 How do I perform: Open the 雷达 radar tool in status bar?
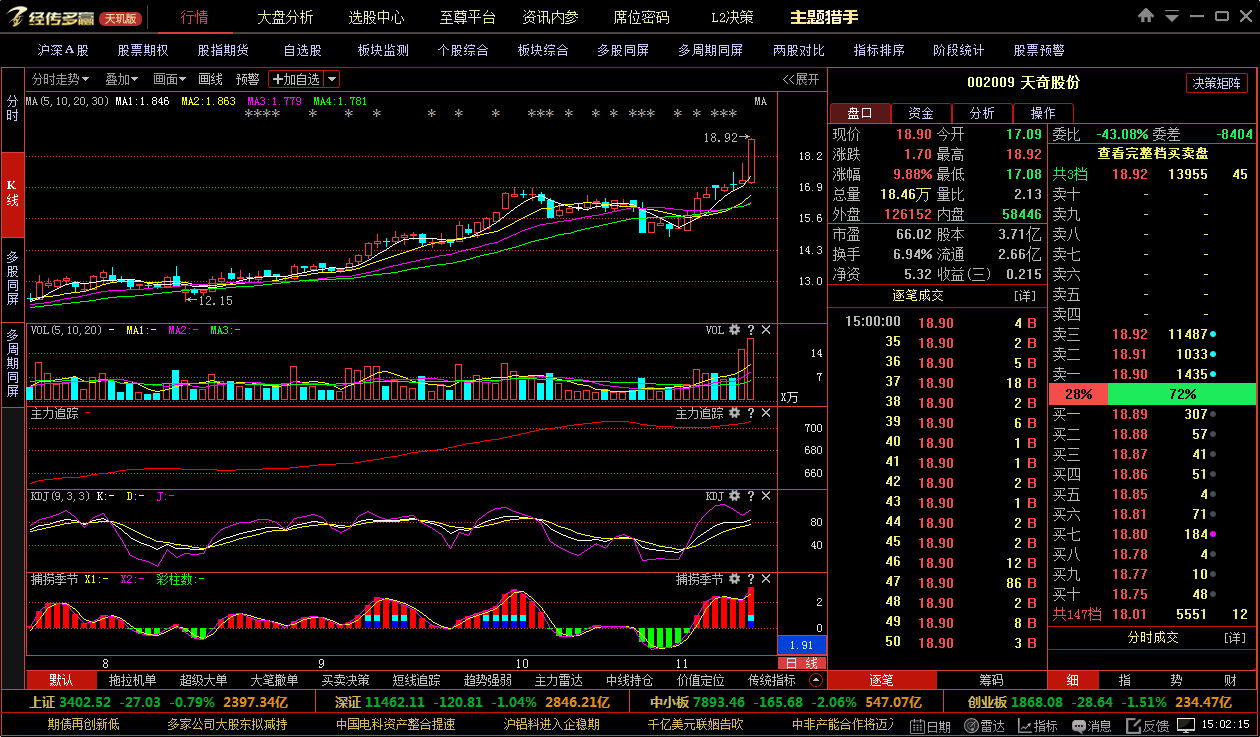984,726
